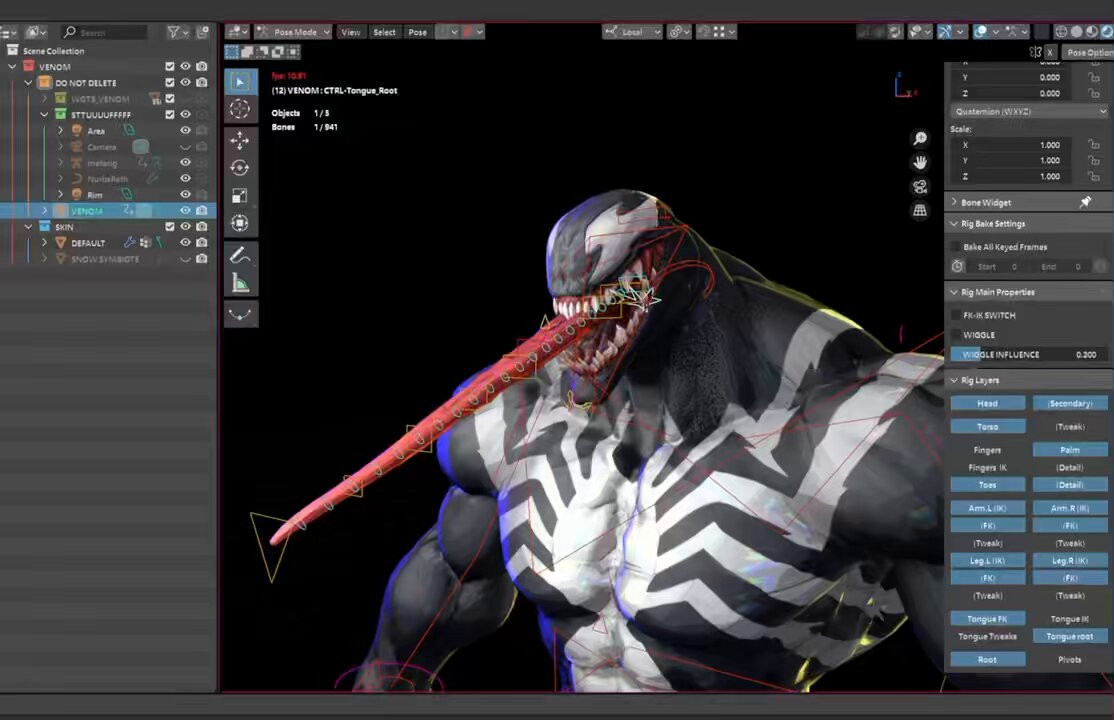Toggle the Head rig layer

(x=988, y=403)
